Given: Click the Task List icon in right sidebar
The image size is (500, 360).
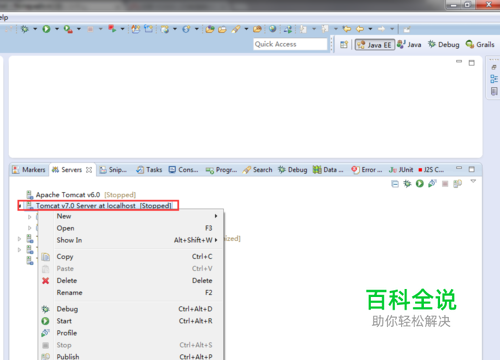Looking at the screenshot, I should [494, 91].
